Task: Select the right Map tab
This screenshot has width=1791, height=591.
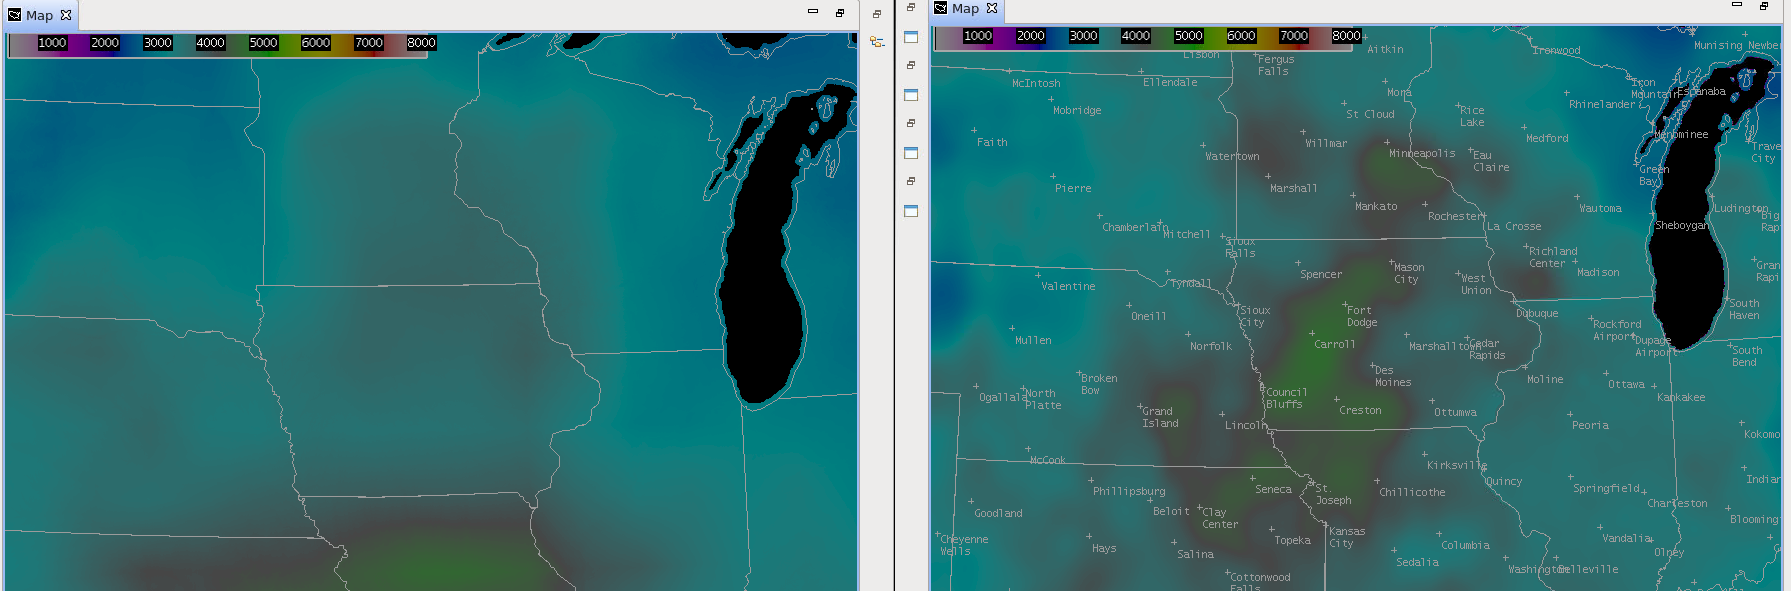Action: click(x=965, y=8)
